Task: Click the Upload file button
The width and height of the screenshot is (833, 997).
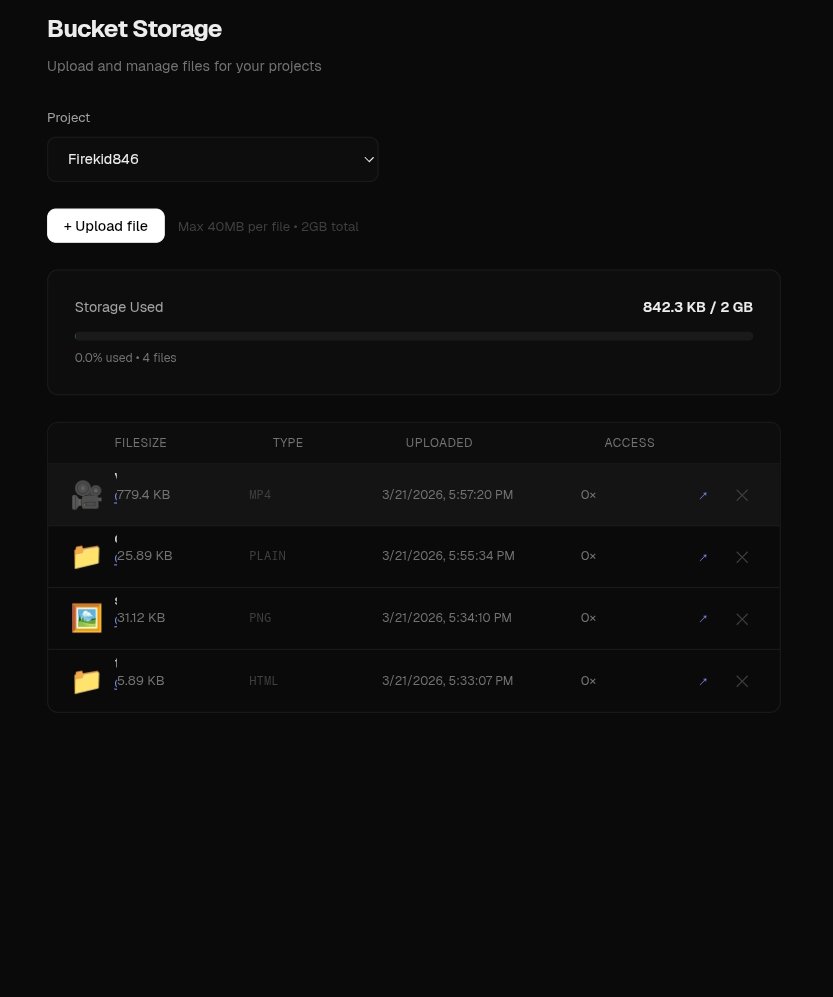Action: 106,226
